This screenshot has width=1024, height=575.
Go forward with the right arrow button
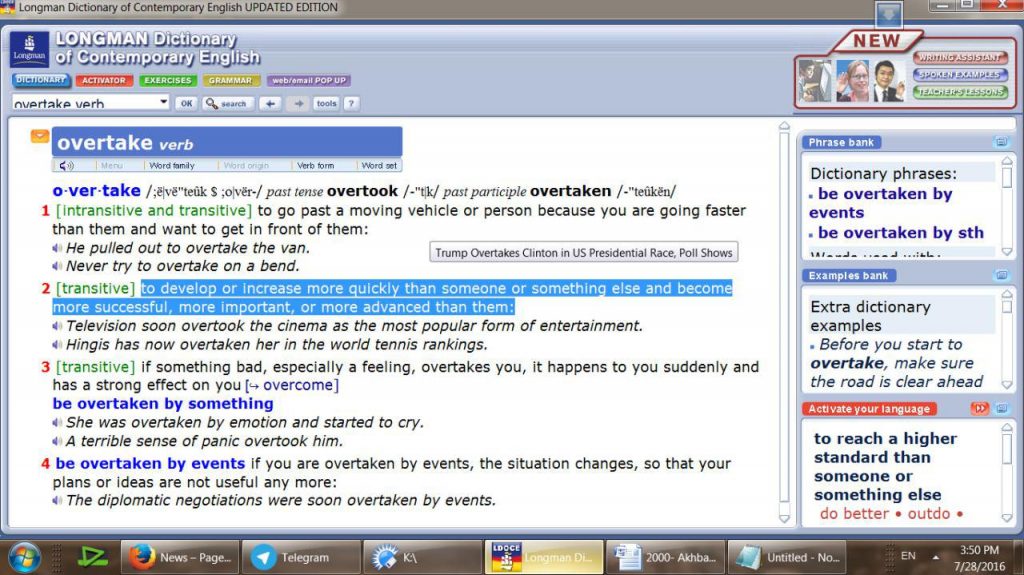[x=298, y=103]
